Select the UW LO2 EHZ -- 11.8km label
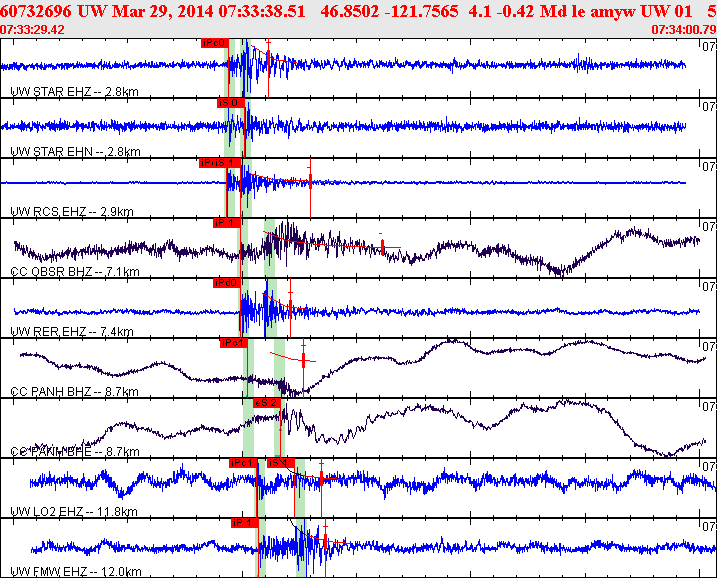Viewport: 717px width, 578px height. click(x=74, y=511)
